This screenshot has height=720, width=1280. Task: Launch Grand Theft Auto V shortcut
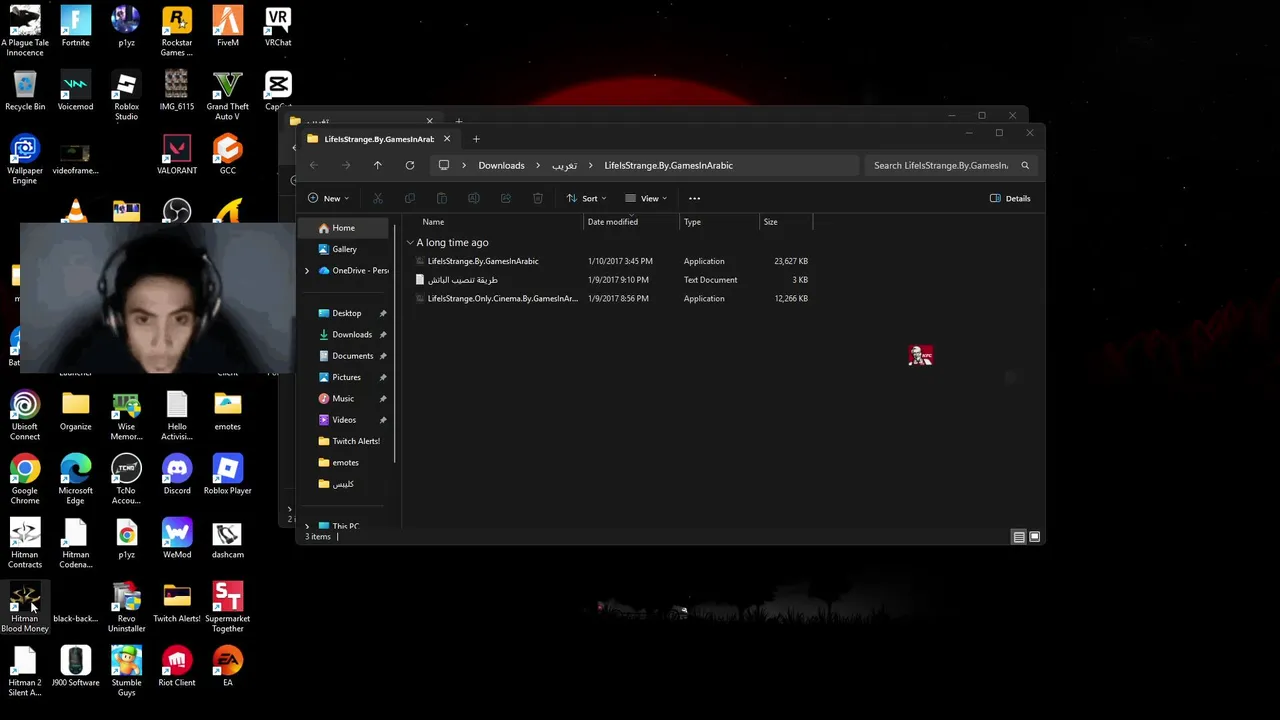[227, 96]
